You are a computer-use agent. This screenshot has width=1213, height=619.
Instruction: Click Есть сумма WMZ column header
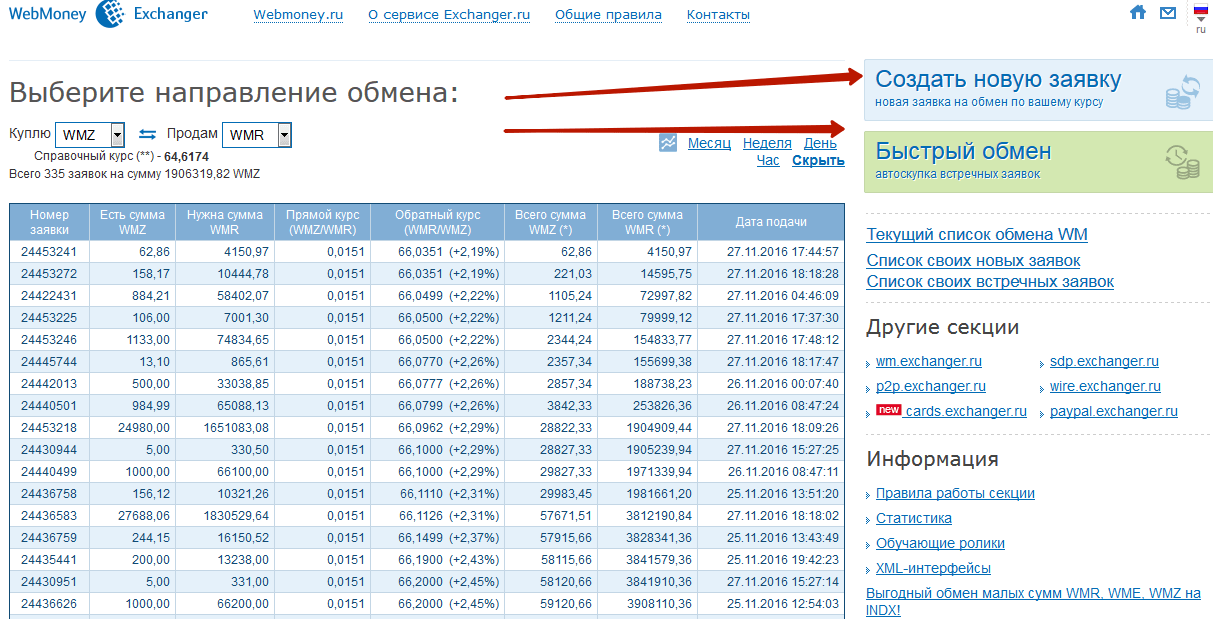pyautogui.click(x=132, y=222)
